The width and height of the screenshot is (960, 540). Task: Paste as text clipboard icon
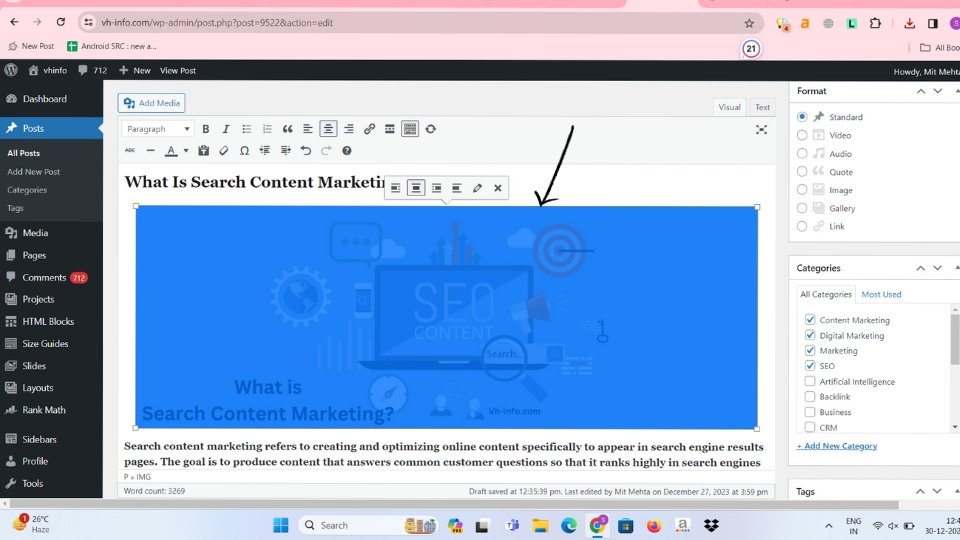[204, 151]
